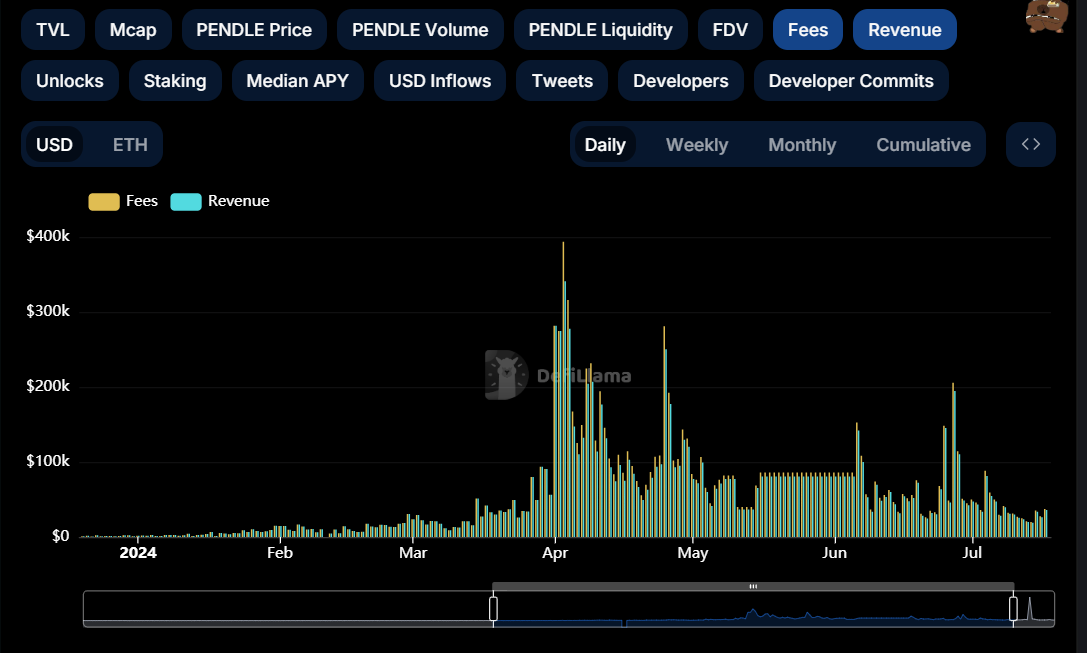
Task: Toggle the Revenue legend cyan swatch
Action: click(x=186, y=201)
